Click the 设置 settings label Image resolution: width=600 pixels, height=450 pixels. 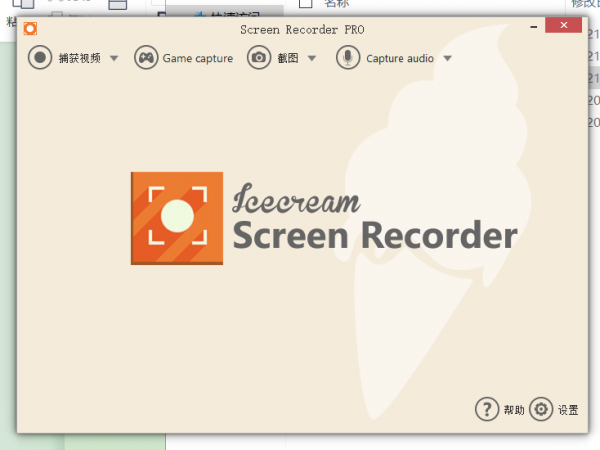[568, 410]
